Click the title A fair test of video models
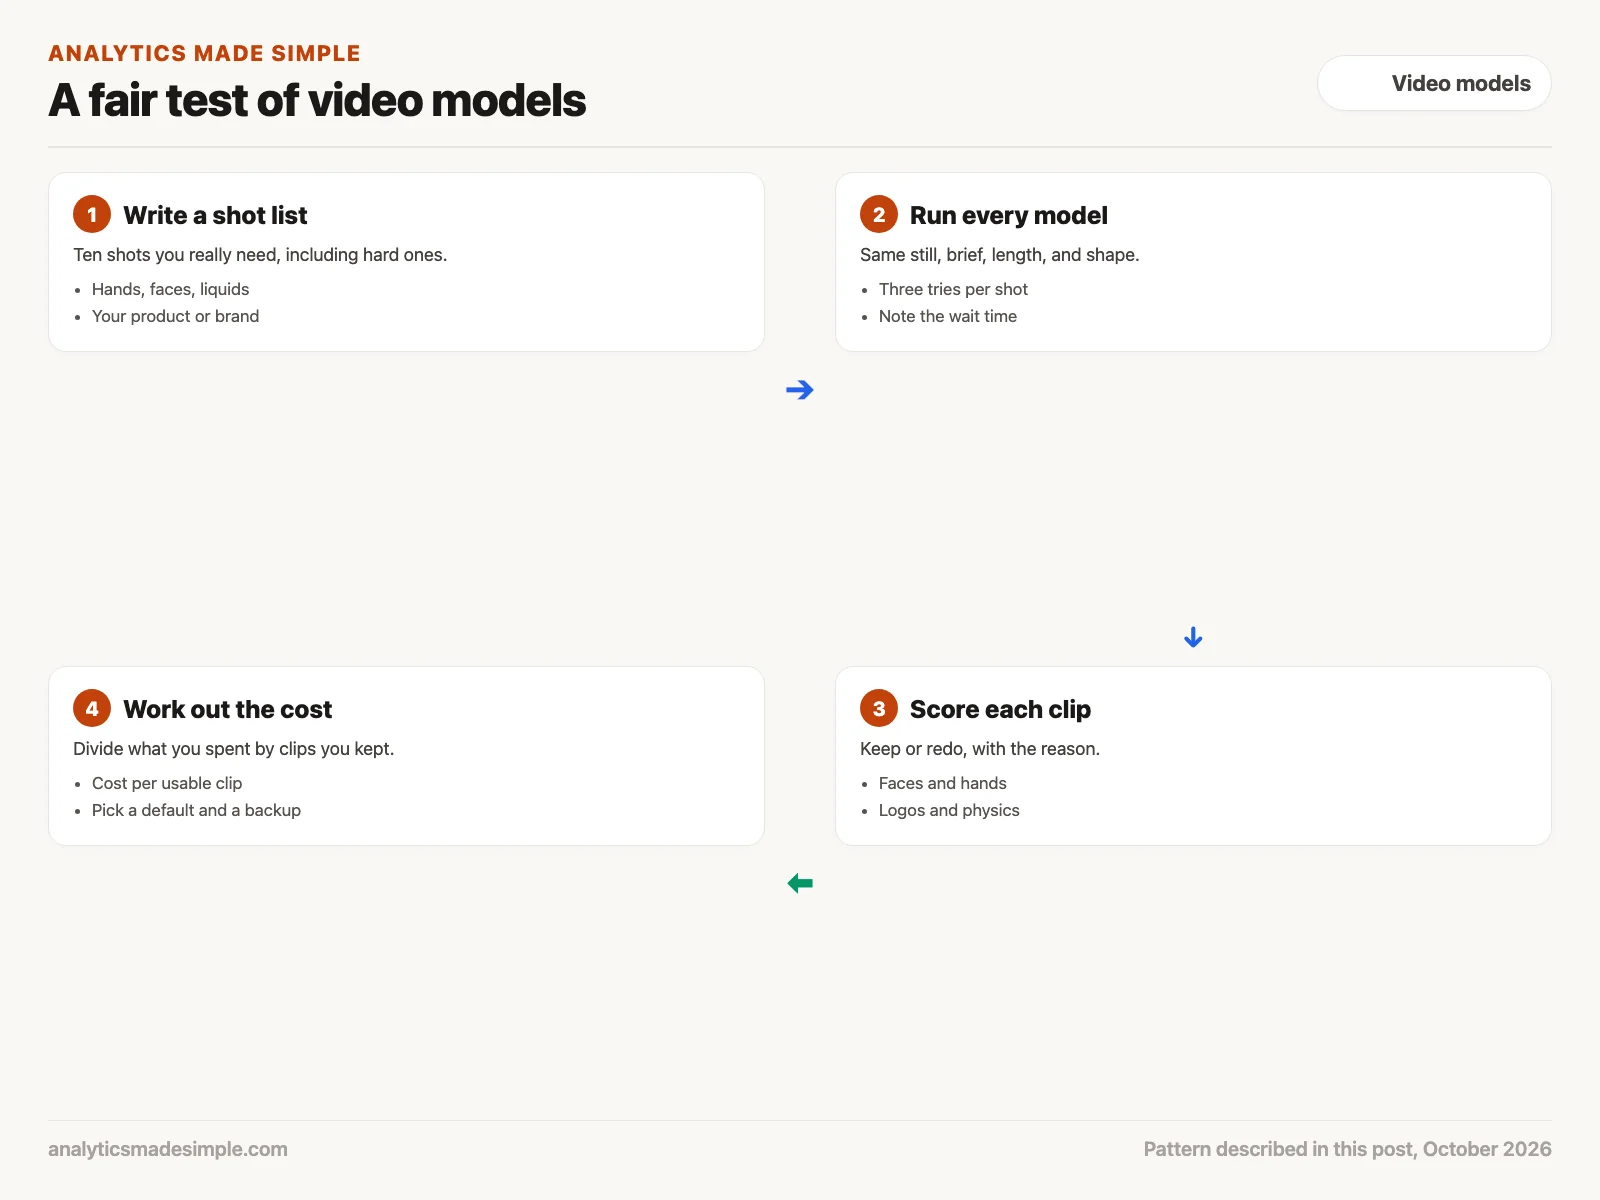1600x1200 pixels. (x=317, y=100)
